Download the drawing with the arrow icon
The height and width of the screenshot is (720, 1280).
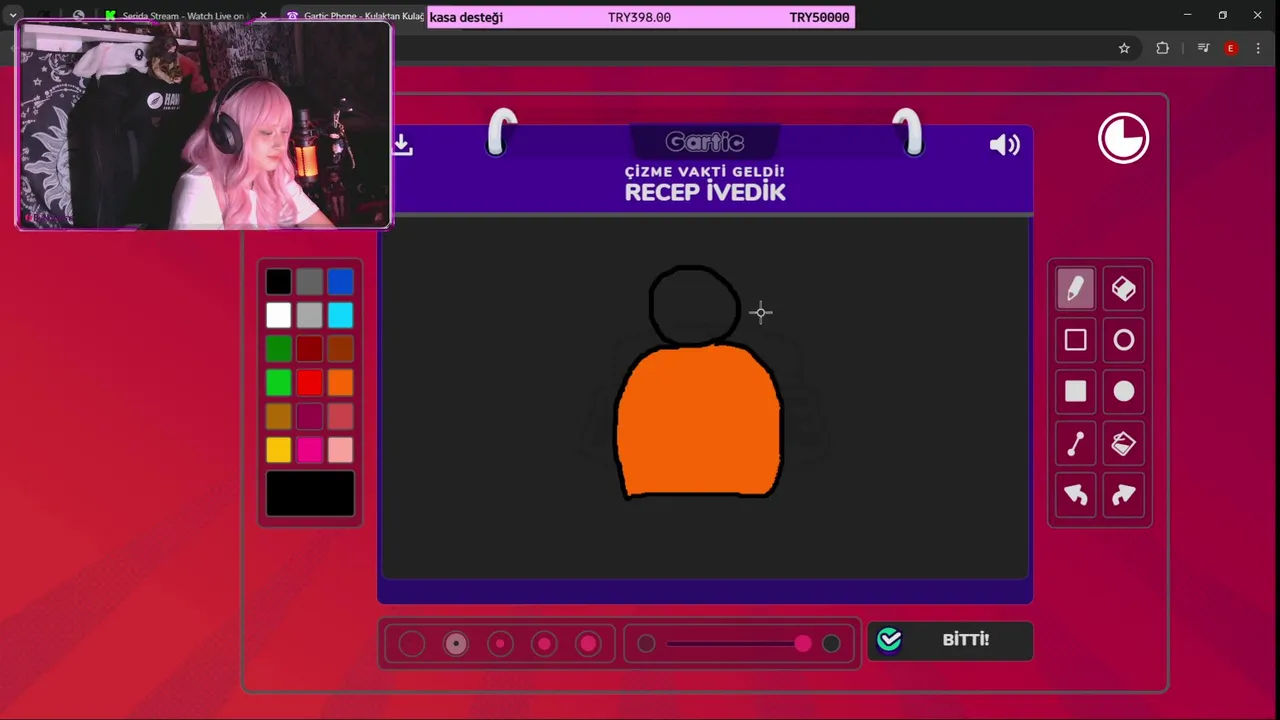tap(402, 144)
